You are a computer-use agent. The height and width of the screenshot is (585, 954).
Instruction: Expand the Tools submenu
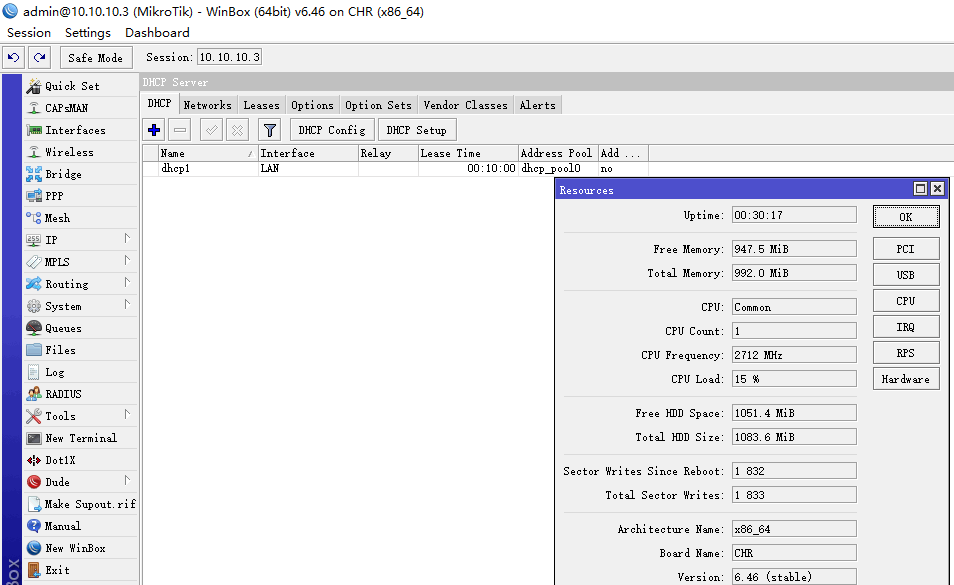[127, 414]
